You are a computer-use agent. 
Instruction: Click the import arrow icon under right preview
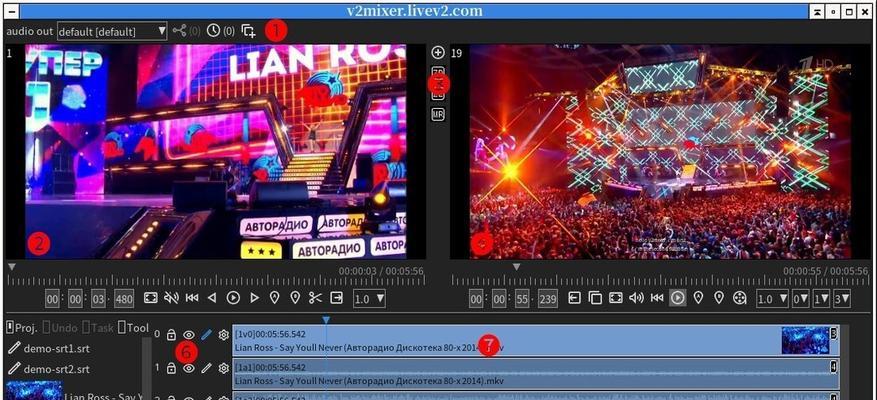[574, 298]
